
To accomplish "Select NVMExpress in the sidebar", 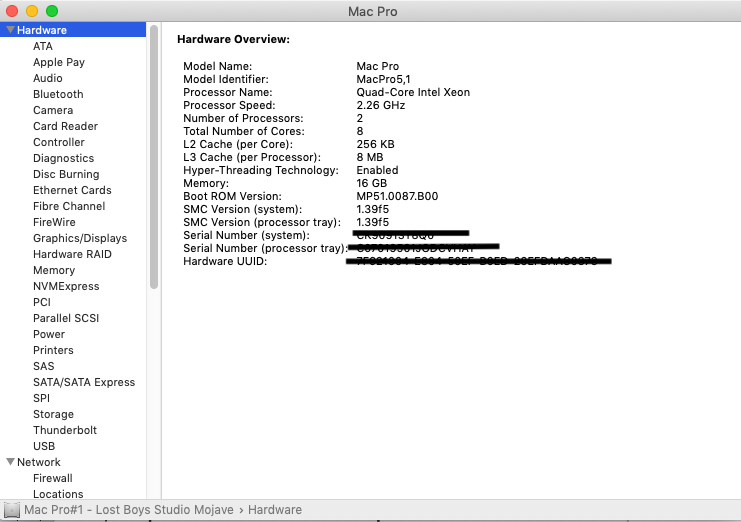I will 66,286.
